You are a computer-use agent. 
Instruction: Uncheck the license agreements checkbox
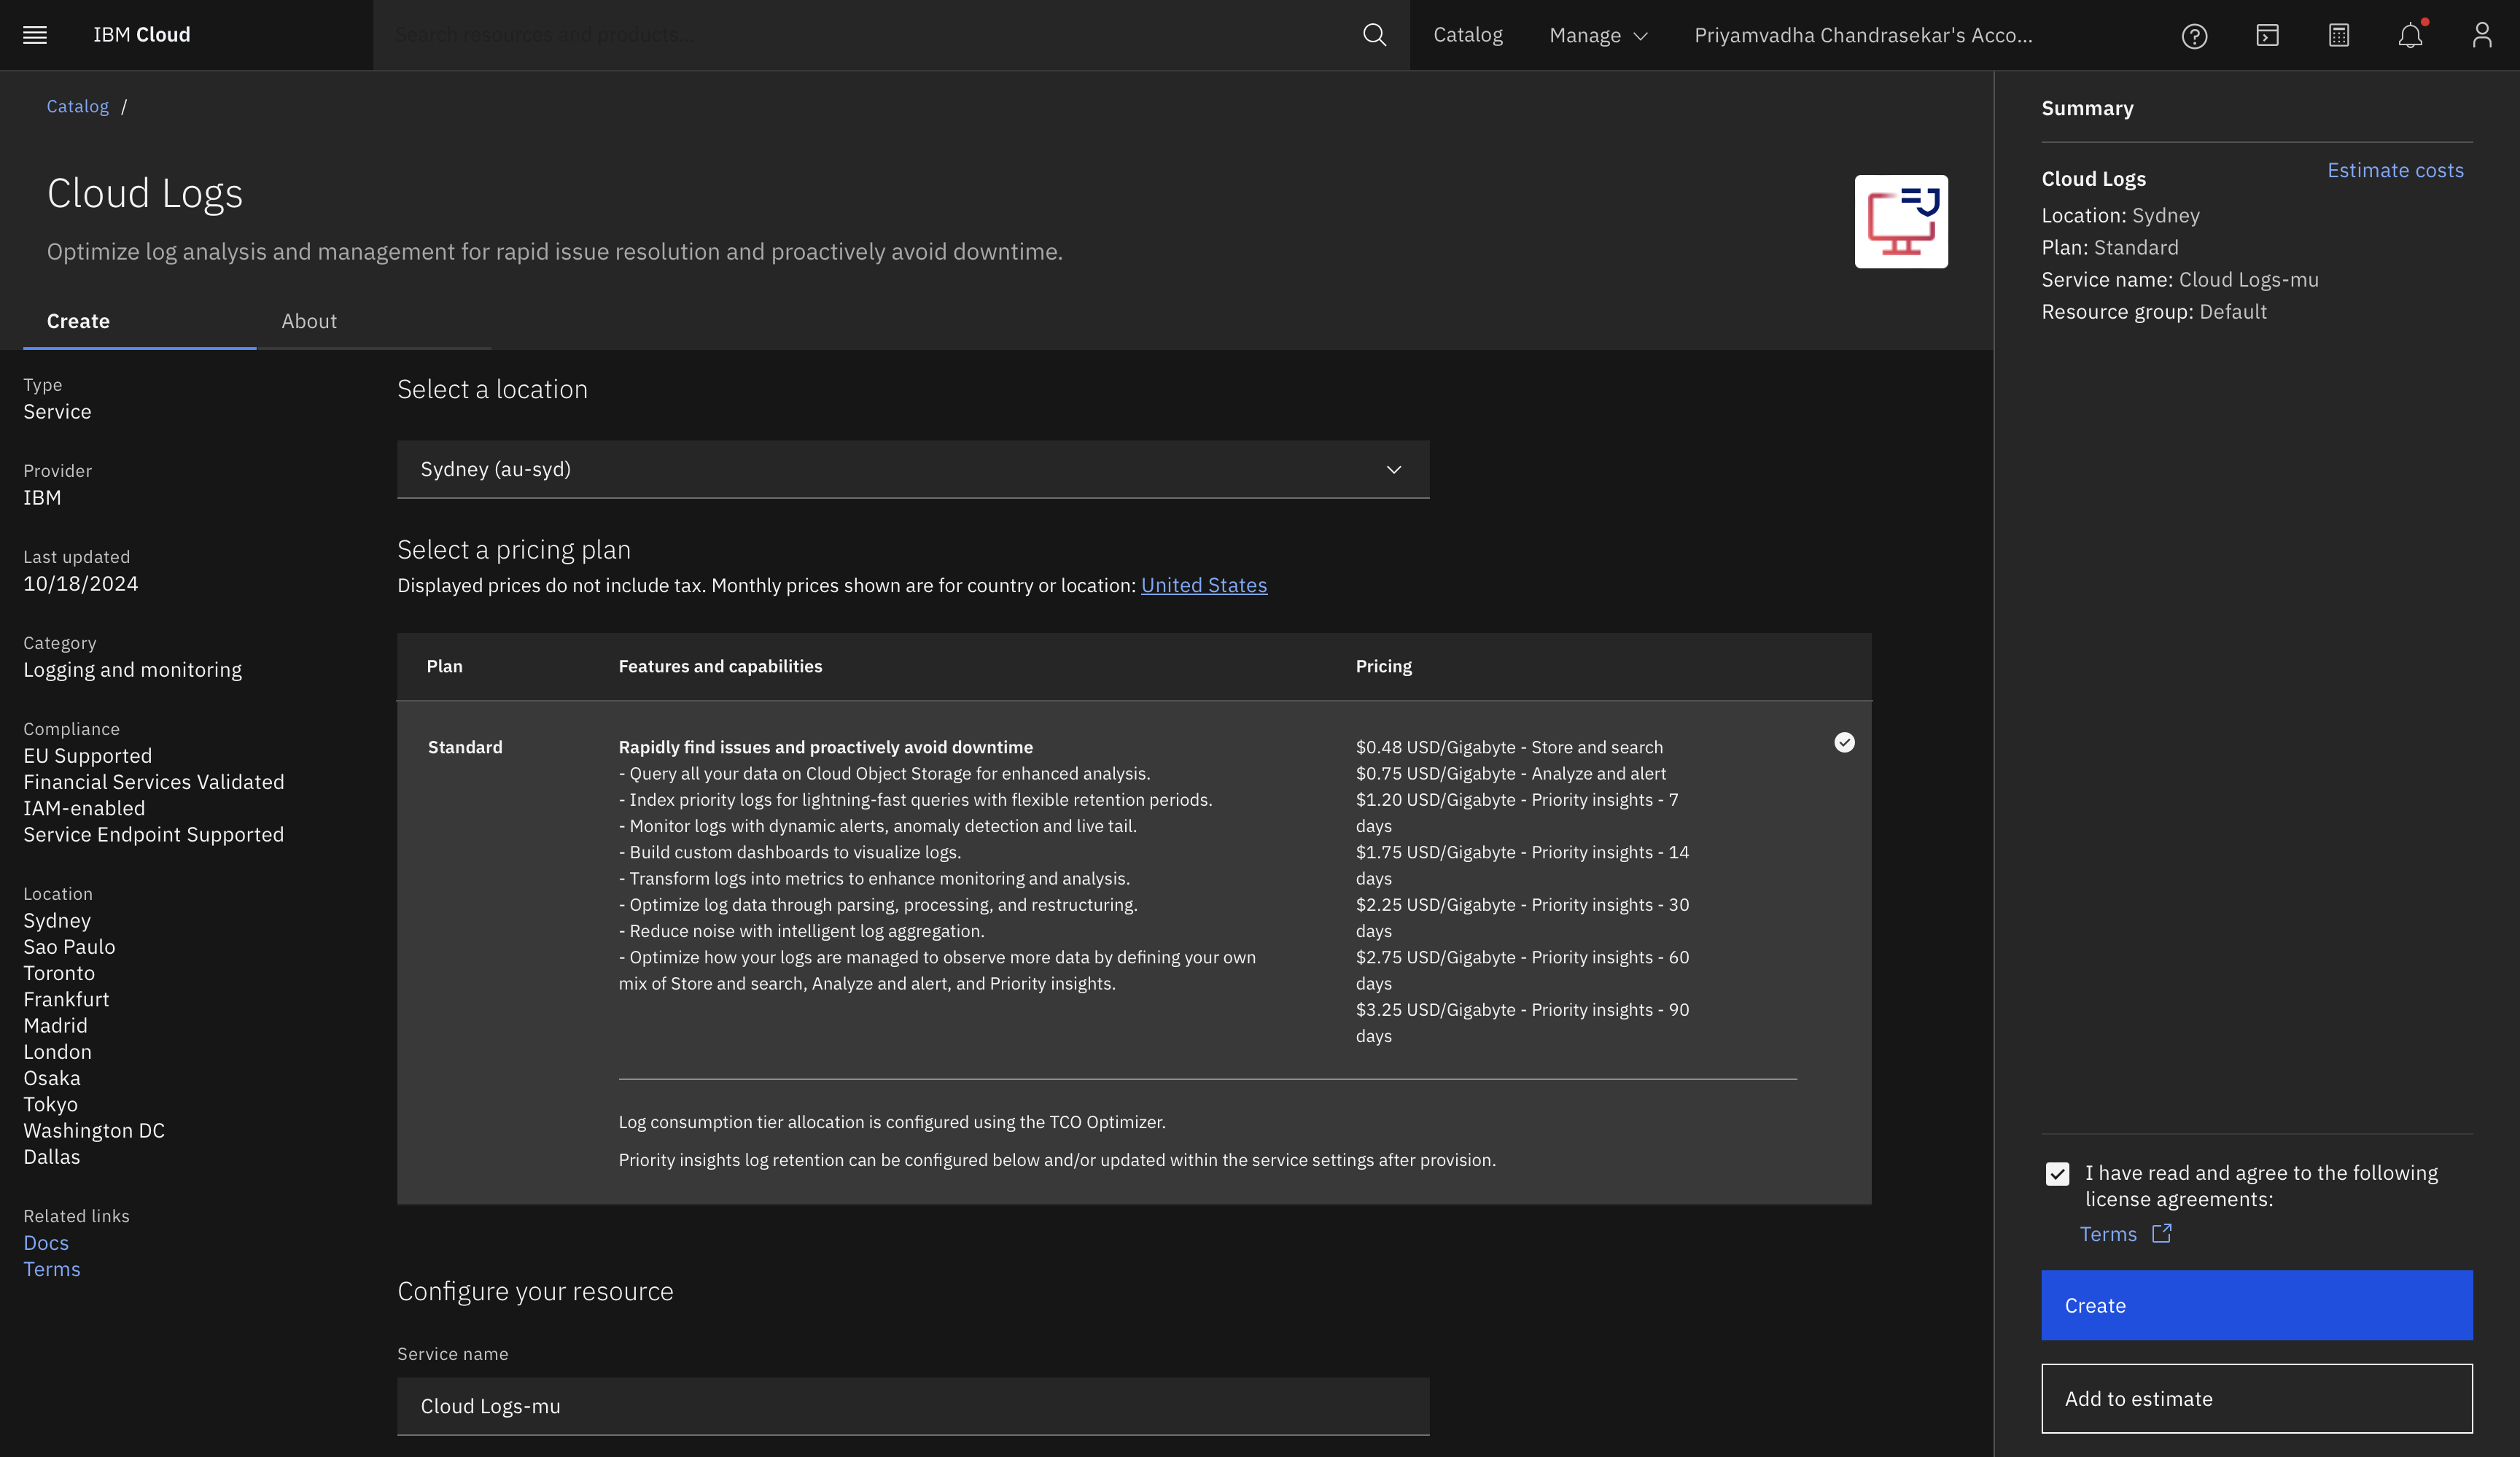click(2056, 1173)
